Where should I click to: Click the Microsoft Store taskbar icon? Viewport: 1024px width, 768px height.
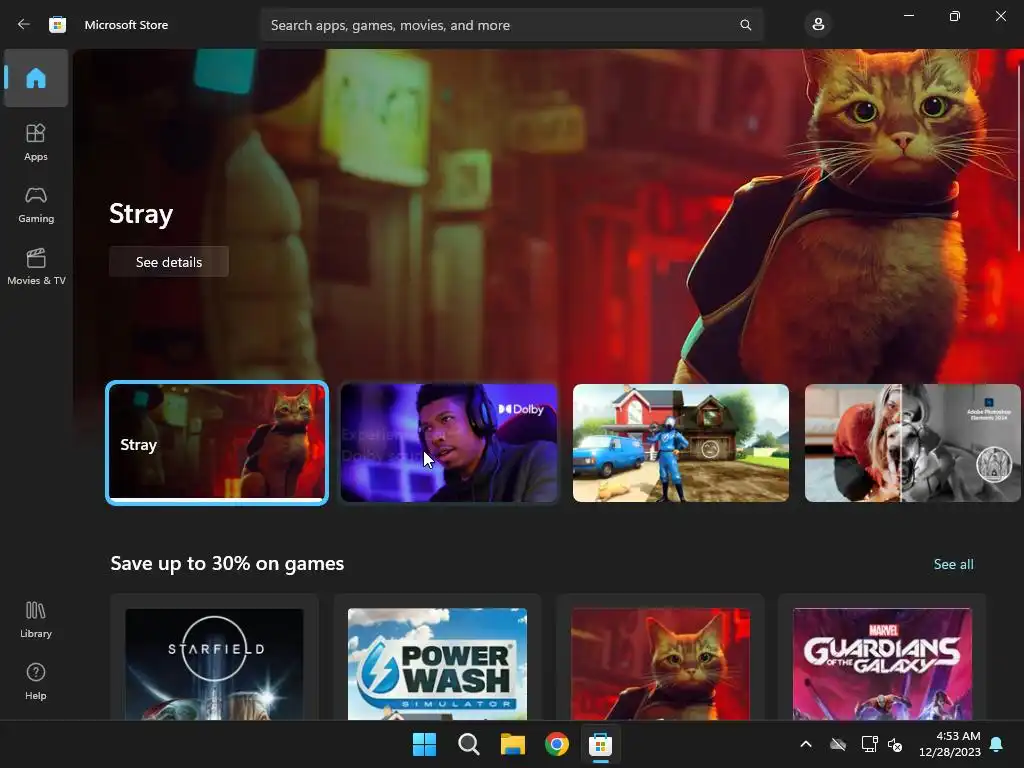[600, 744]
